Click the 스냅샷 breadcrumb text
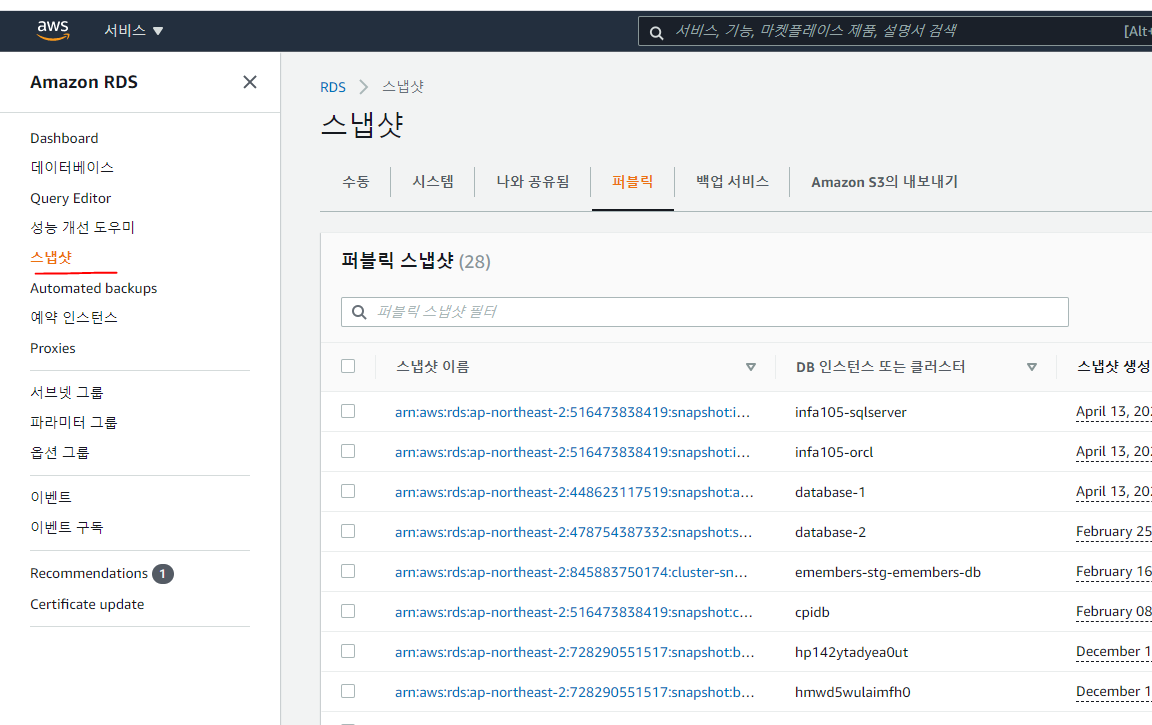 [403, 87]
